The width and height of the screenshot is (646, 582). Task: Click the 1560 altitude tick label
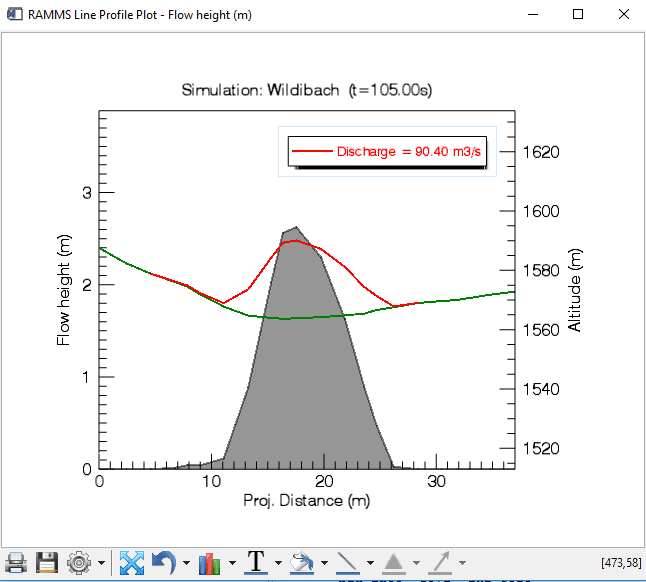tap(541, 330)
